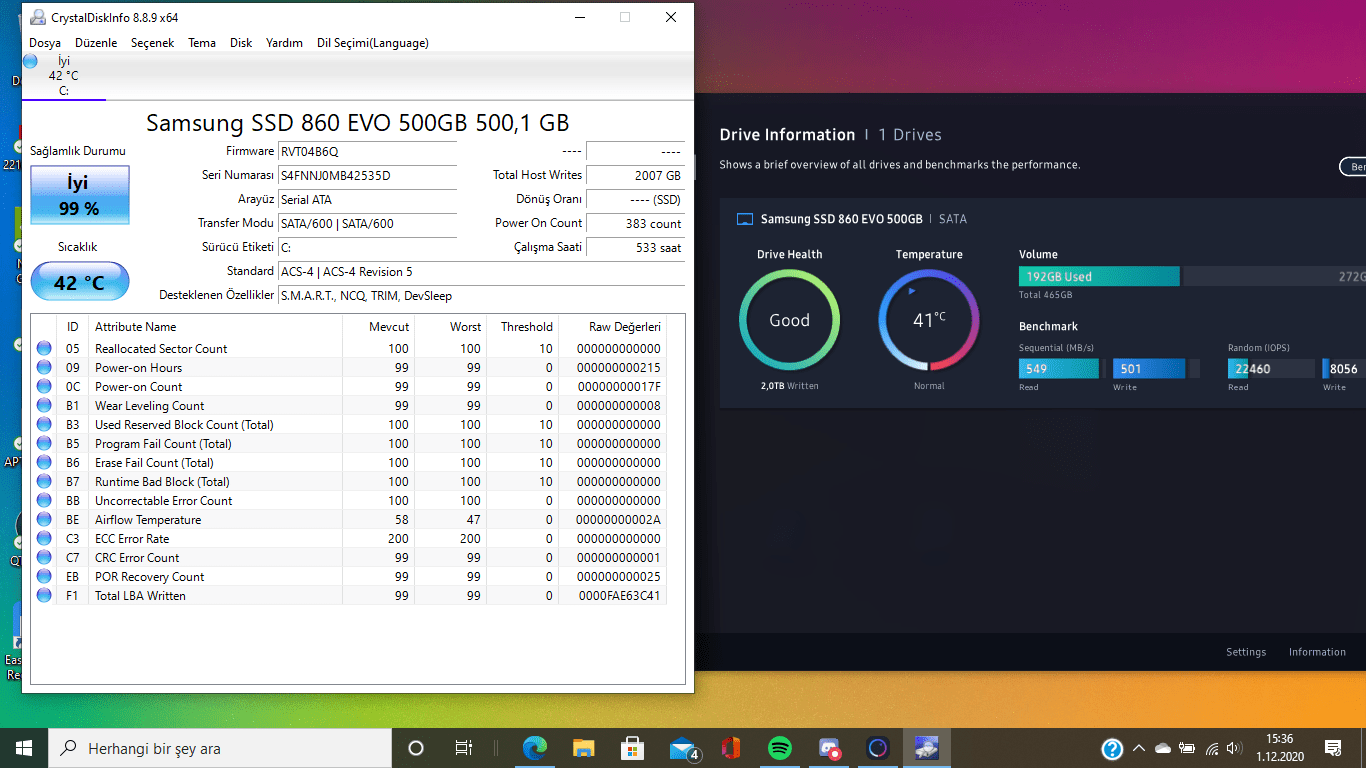Open the notification center icon

click(x=1332, y=748)
